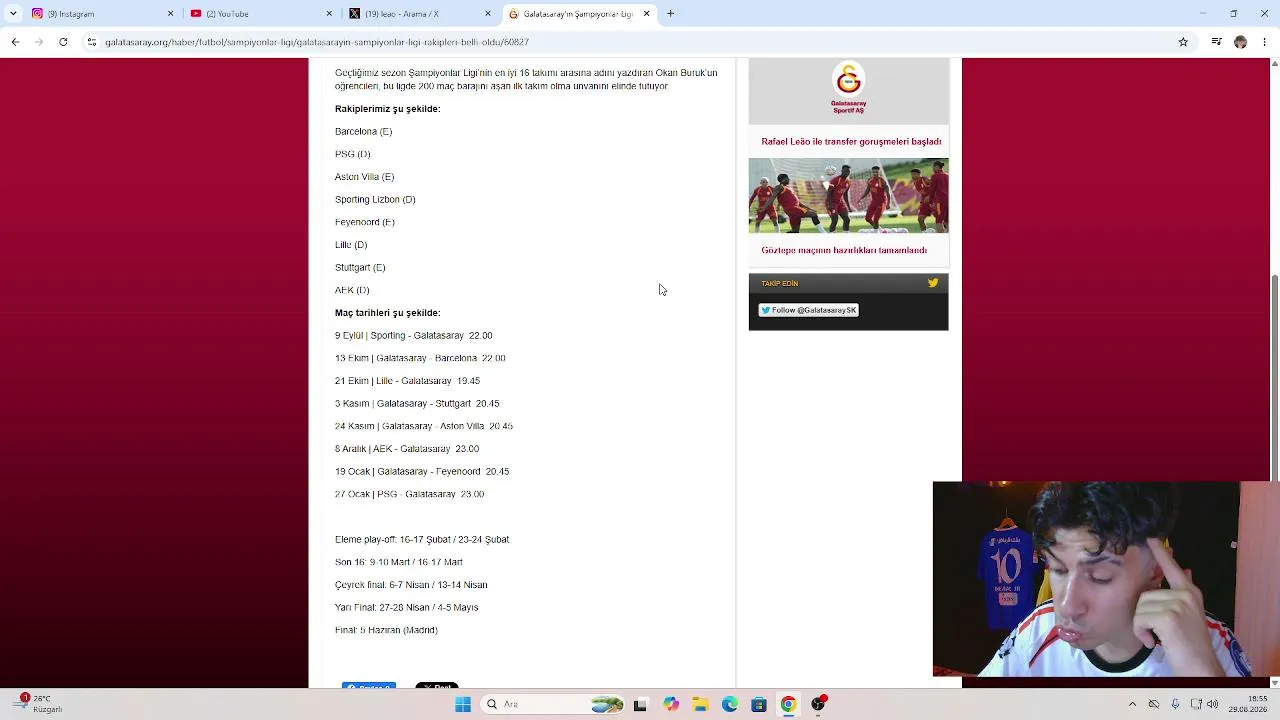Click the text 'Aston Villa (E)'
Image resolution: width=1280 pixels, height=720 pixels.
[x=364, y=177]
